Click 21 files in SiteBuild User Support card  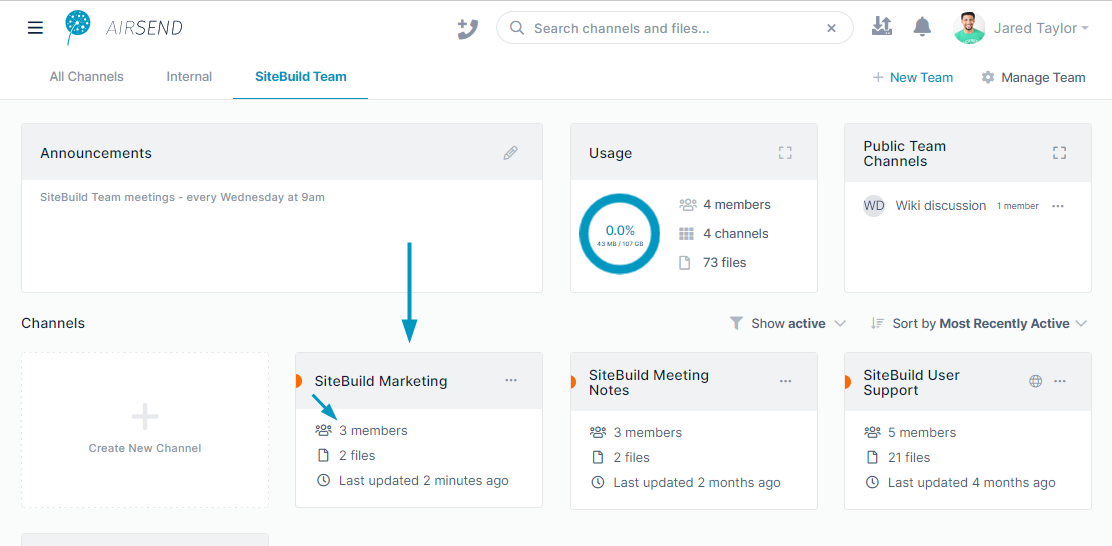(909, 457)
